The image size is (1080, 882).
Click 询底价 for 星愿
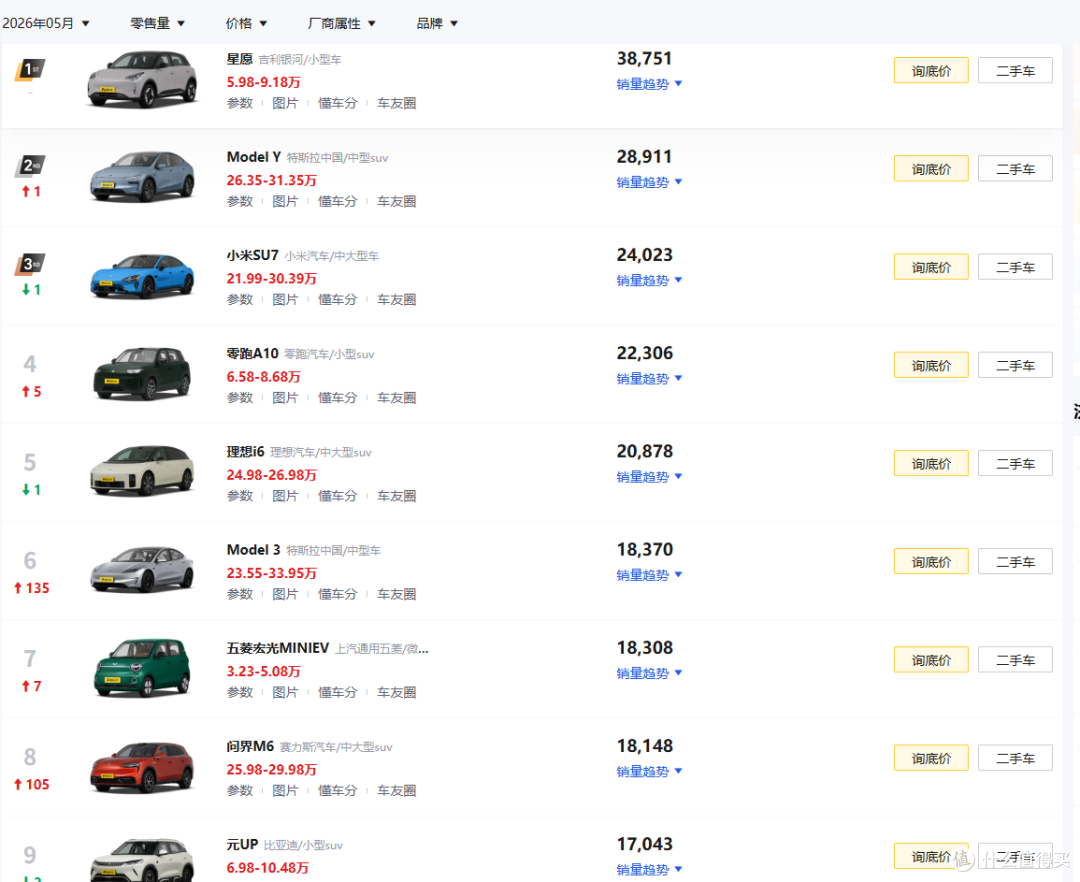point(931,71)
